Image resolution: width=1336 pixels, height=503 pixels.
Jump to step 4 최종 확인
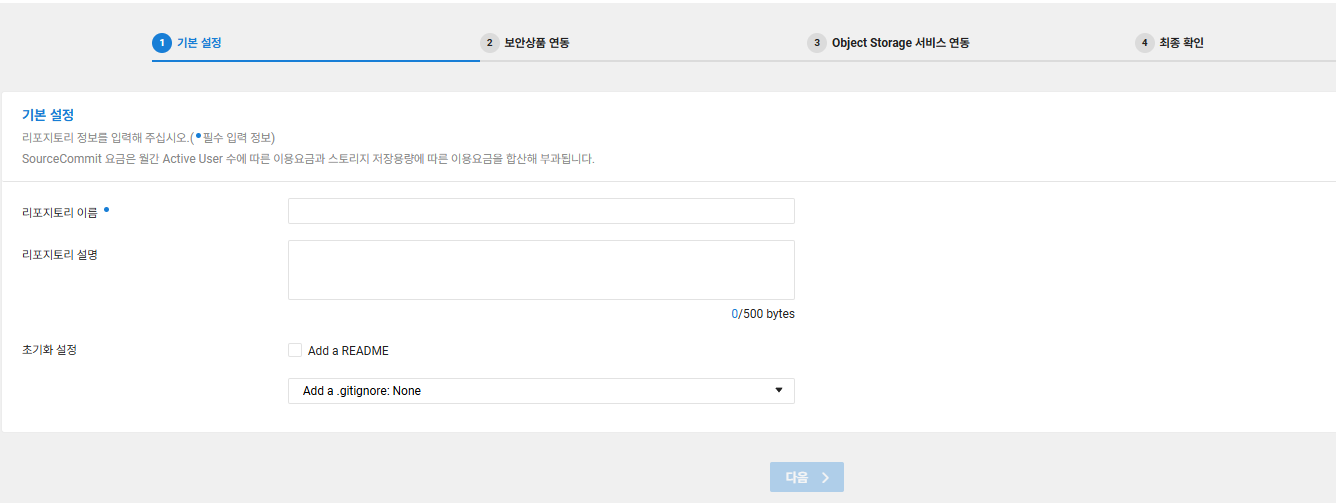pyautogui.click(x=1170, y=43)
